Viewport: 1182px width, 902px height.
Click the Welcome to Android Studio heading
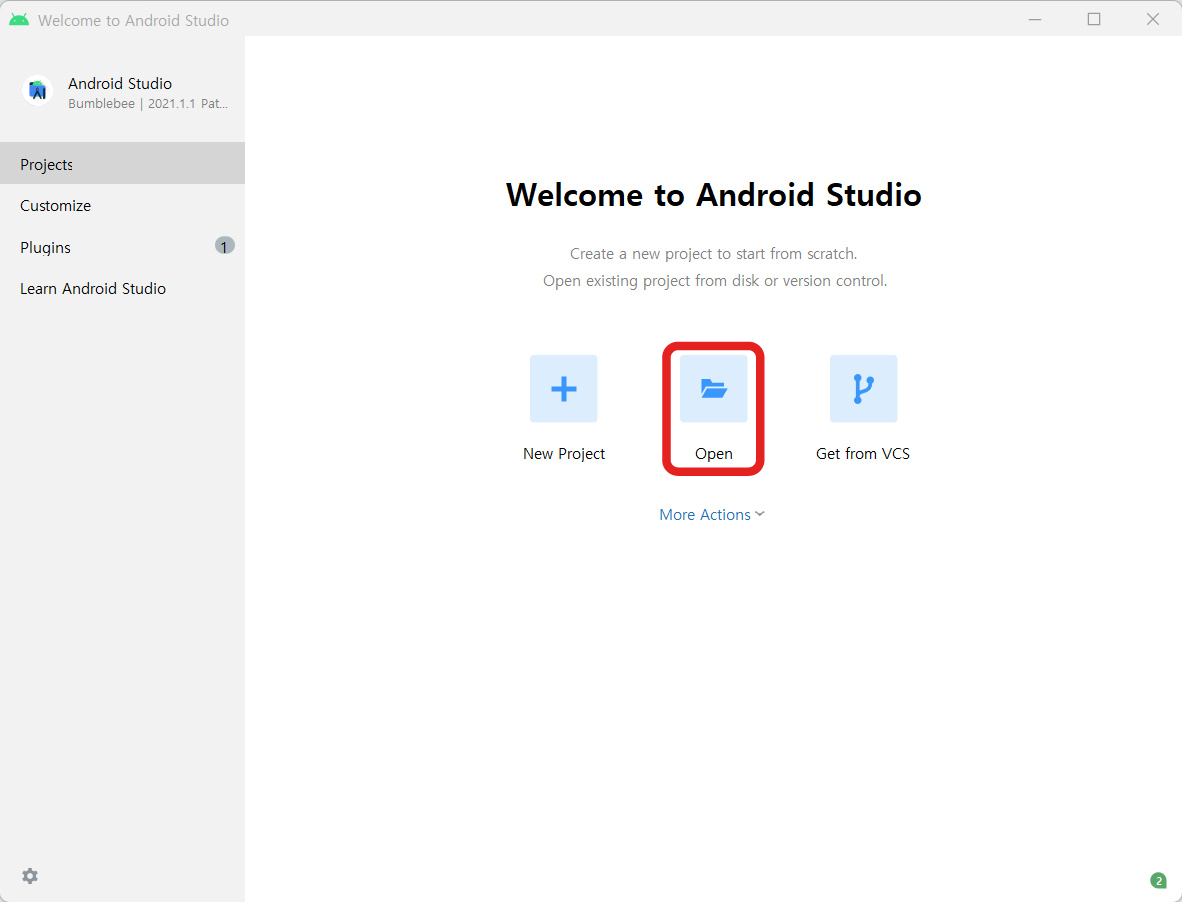pos(713,195)
